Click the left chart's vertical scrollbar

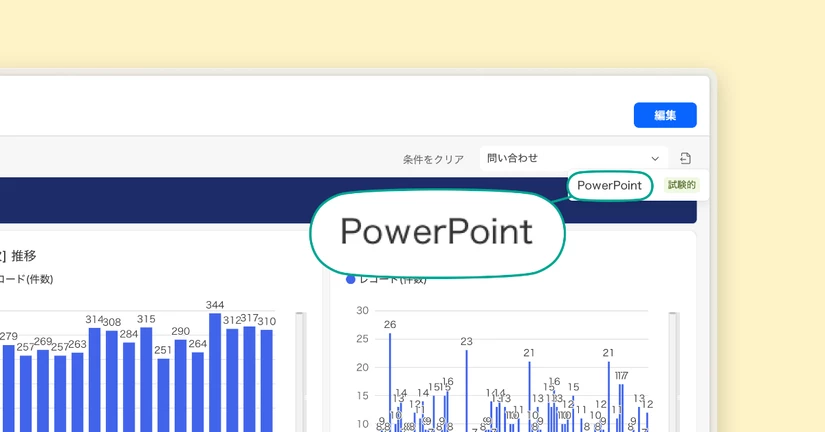(x=300, y=372)
